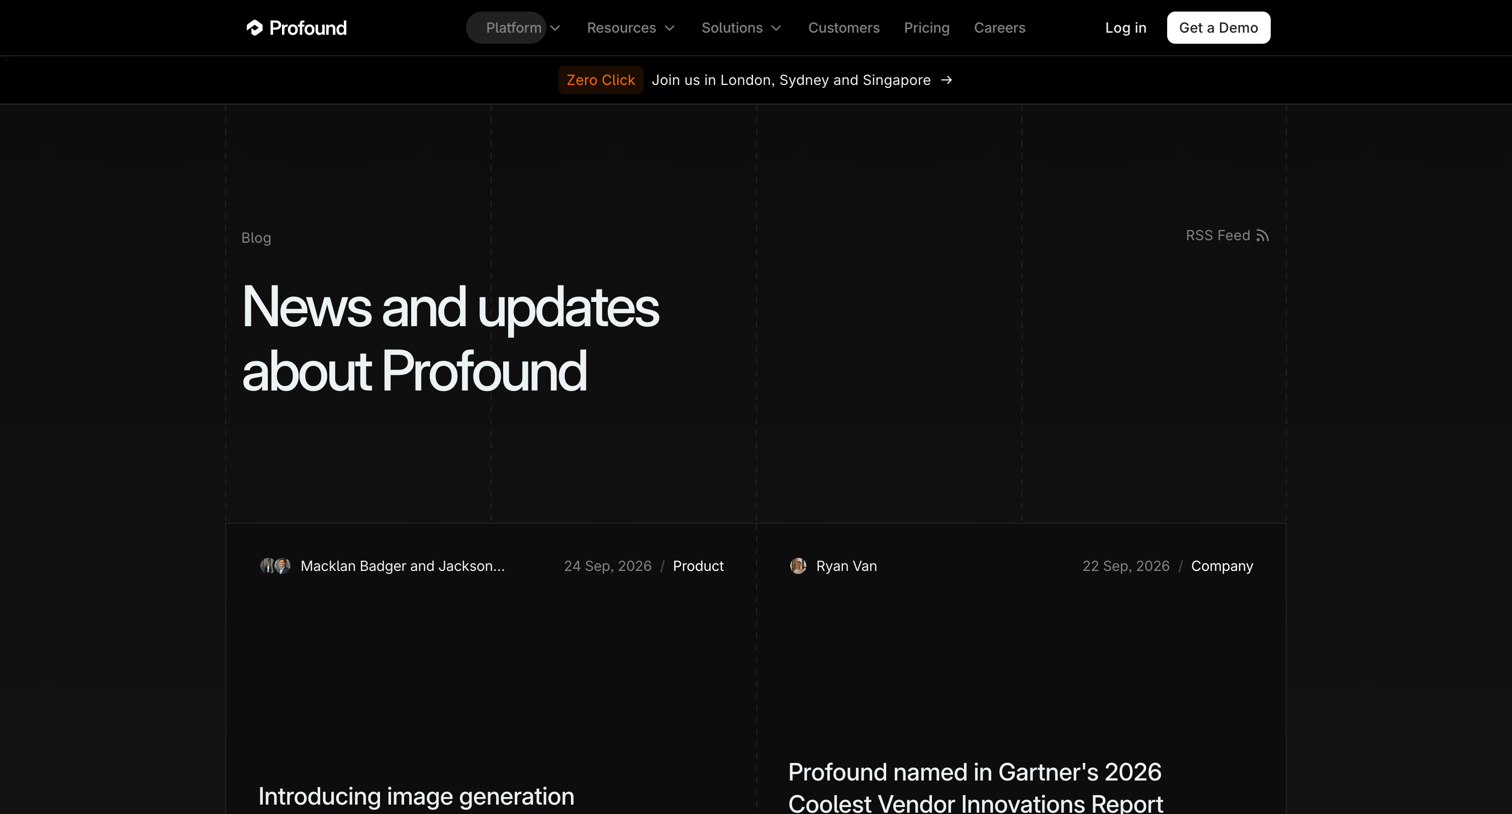Open the Resources menu
The width and height of the screenshot is (1512, 814).
(621, 28)
